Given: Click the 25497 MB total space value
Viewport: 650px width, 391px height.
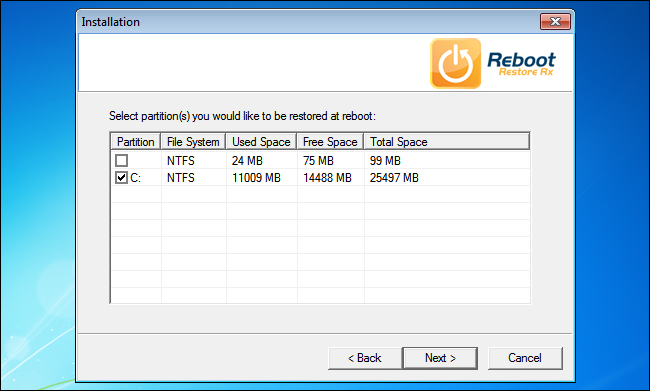Looking at the screenshot, I should (x=394, y=178).
